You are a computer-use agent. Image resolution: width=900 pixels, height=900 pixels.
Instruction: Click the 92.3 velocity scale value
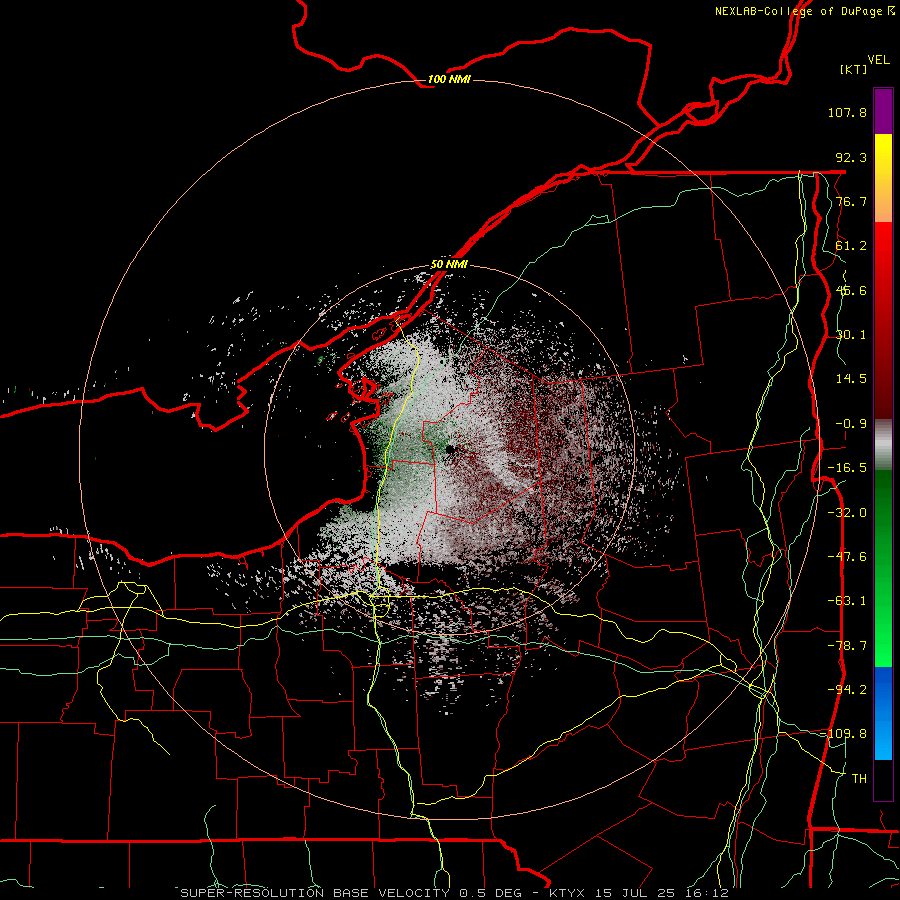pyautogui.click(x=851, y=157)
